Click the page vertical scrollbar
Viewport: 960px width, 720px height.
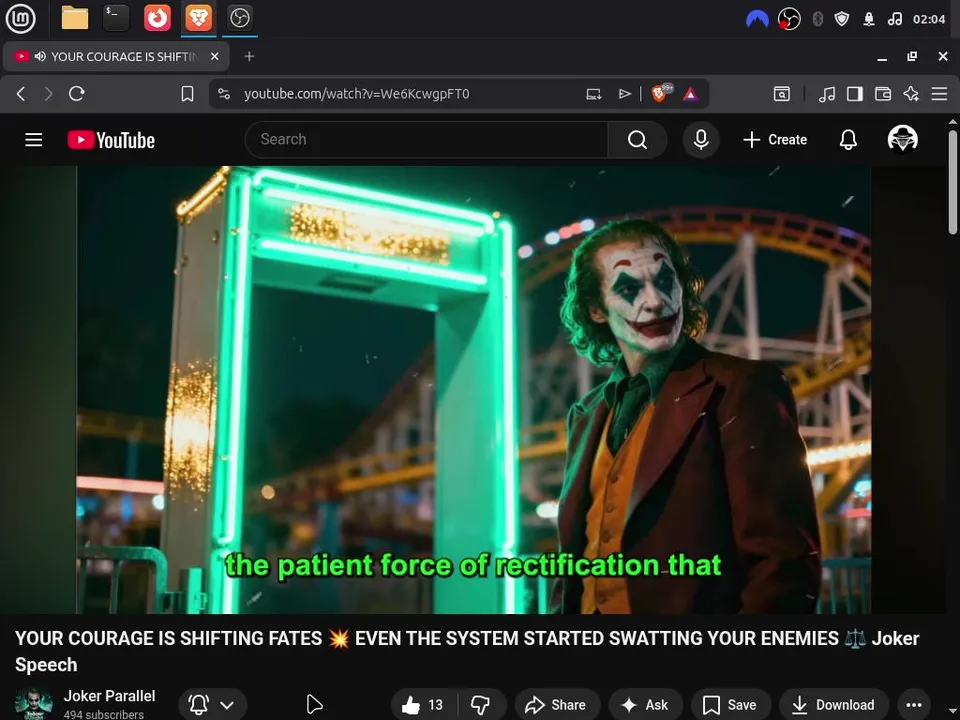click(953, 181)
